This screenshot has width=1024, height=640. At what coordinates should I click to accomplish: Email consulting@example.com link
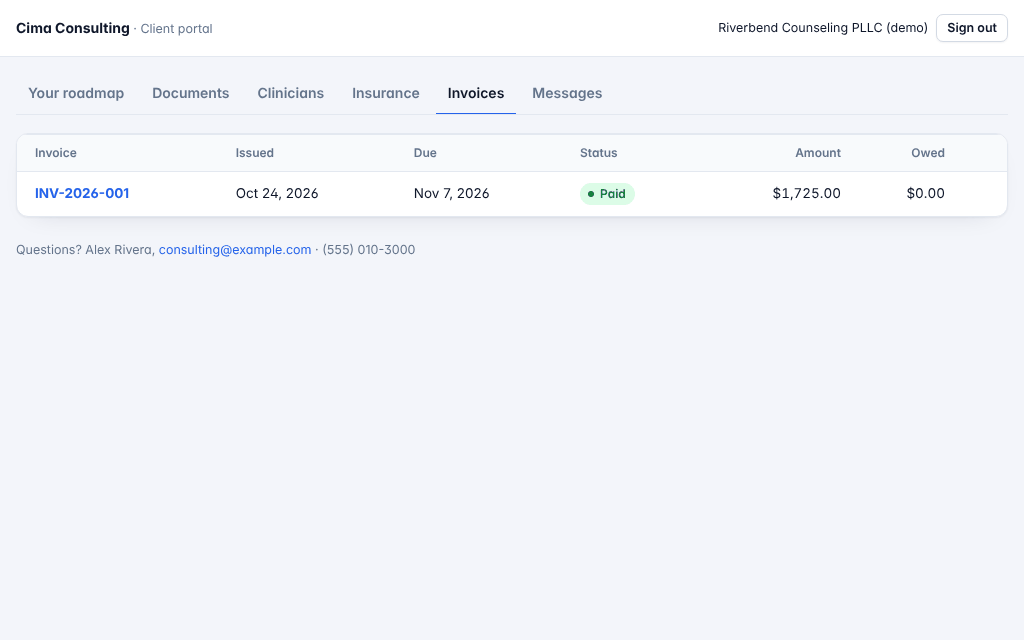pos(235,250)
